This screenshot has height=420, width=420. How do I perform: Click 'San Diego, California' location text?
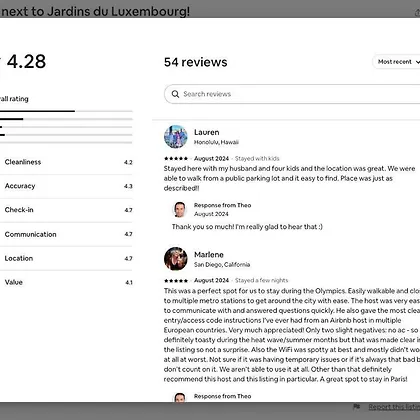tap(222, 265)
